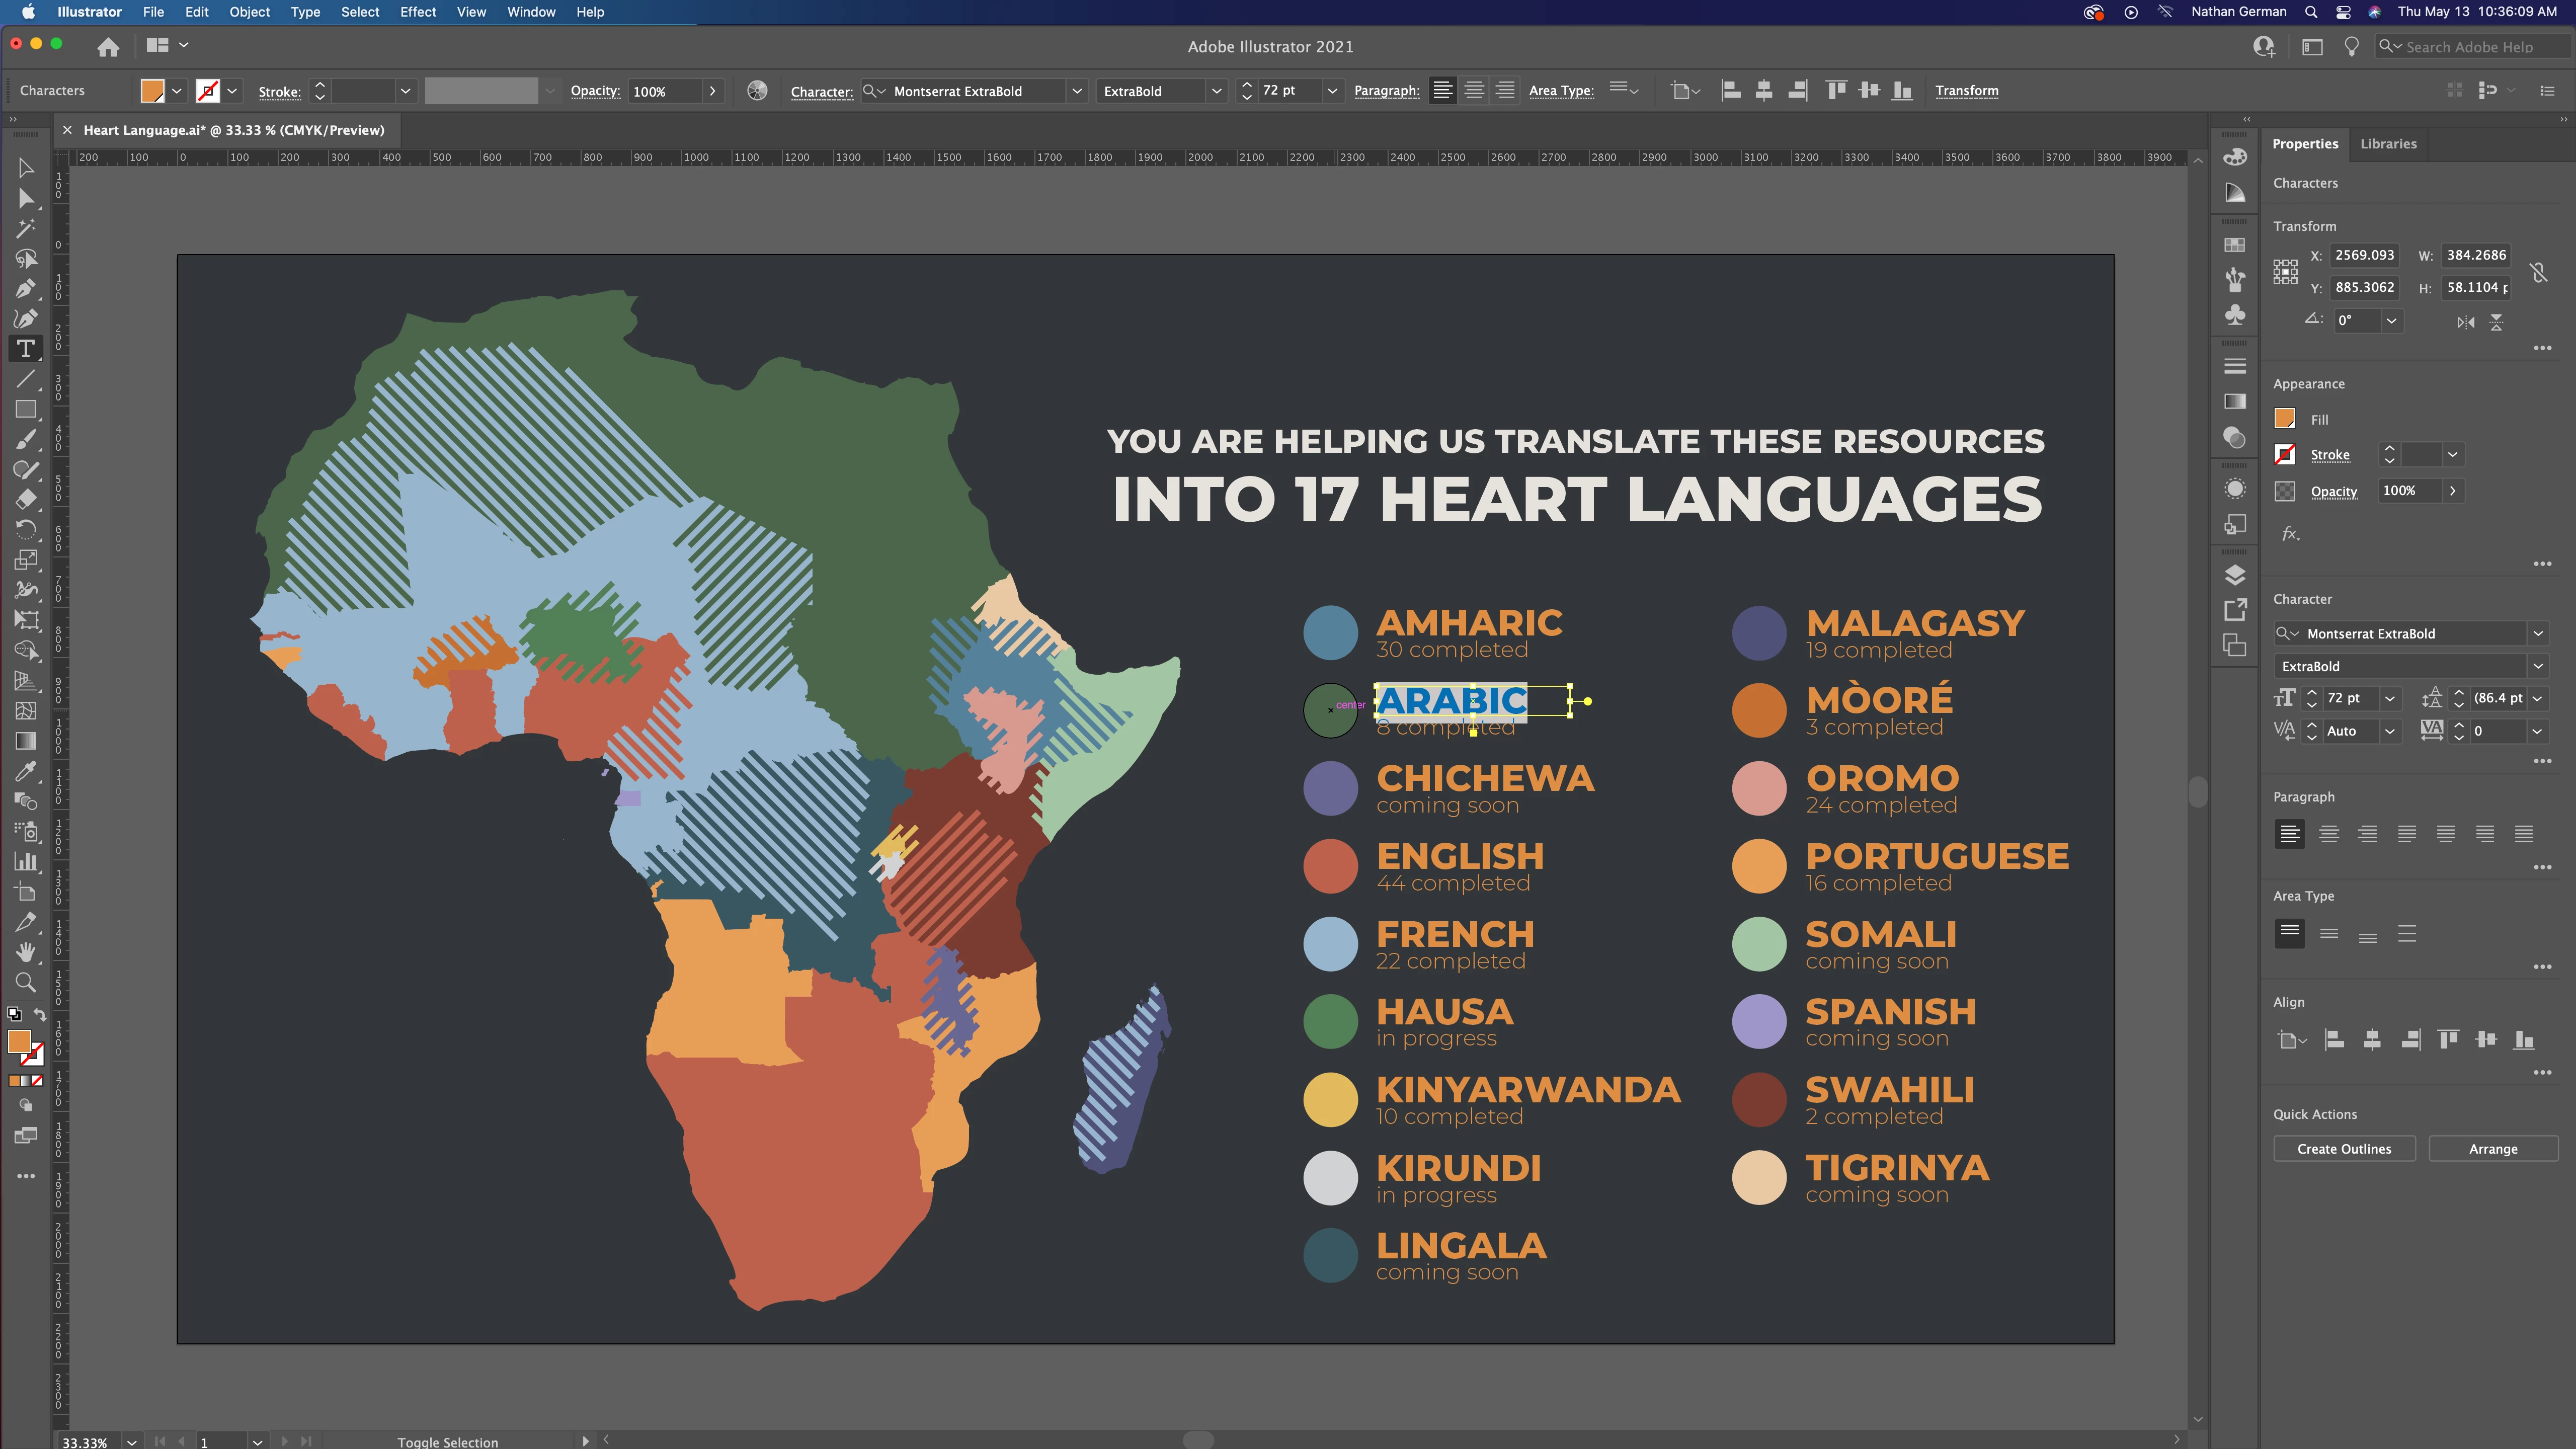Select the Hand tool
The width and height of the screenshot is (2576, 1449).
26,952
